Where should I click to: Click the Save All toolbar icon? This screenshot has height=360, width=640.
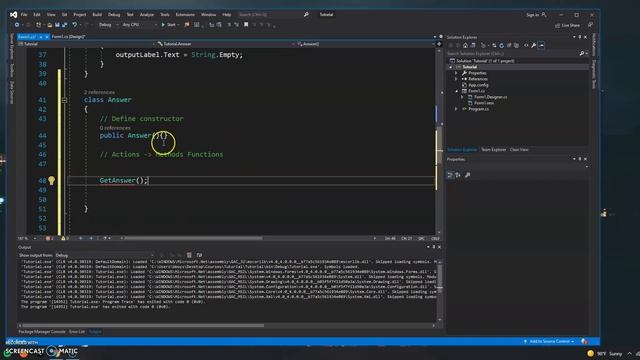[64, 25]
